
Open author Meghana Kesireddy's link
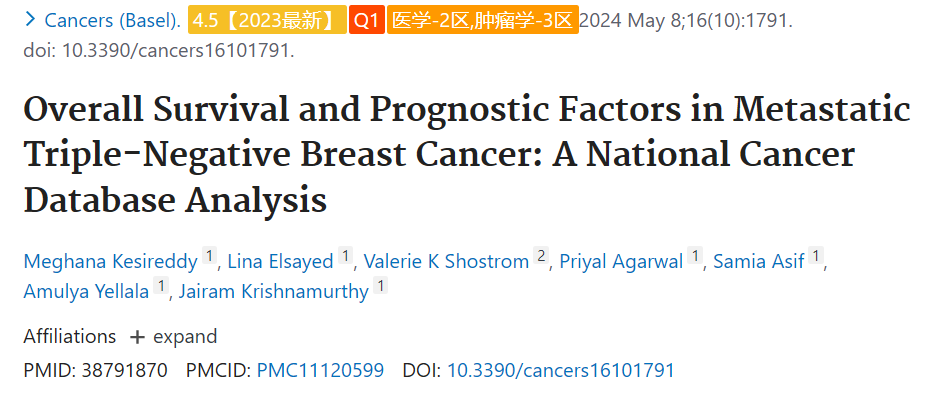(110, 262)
